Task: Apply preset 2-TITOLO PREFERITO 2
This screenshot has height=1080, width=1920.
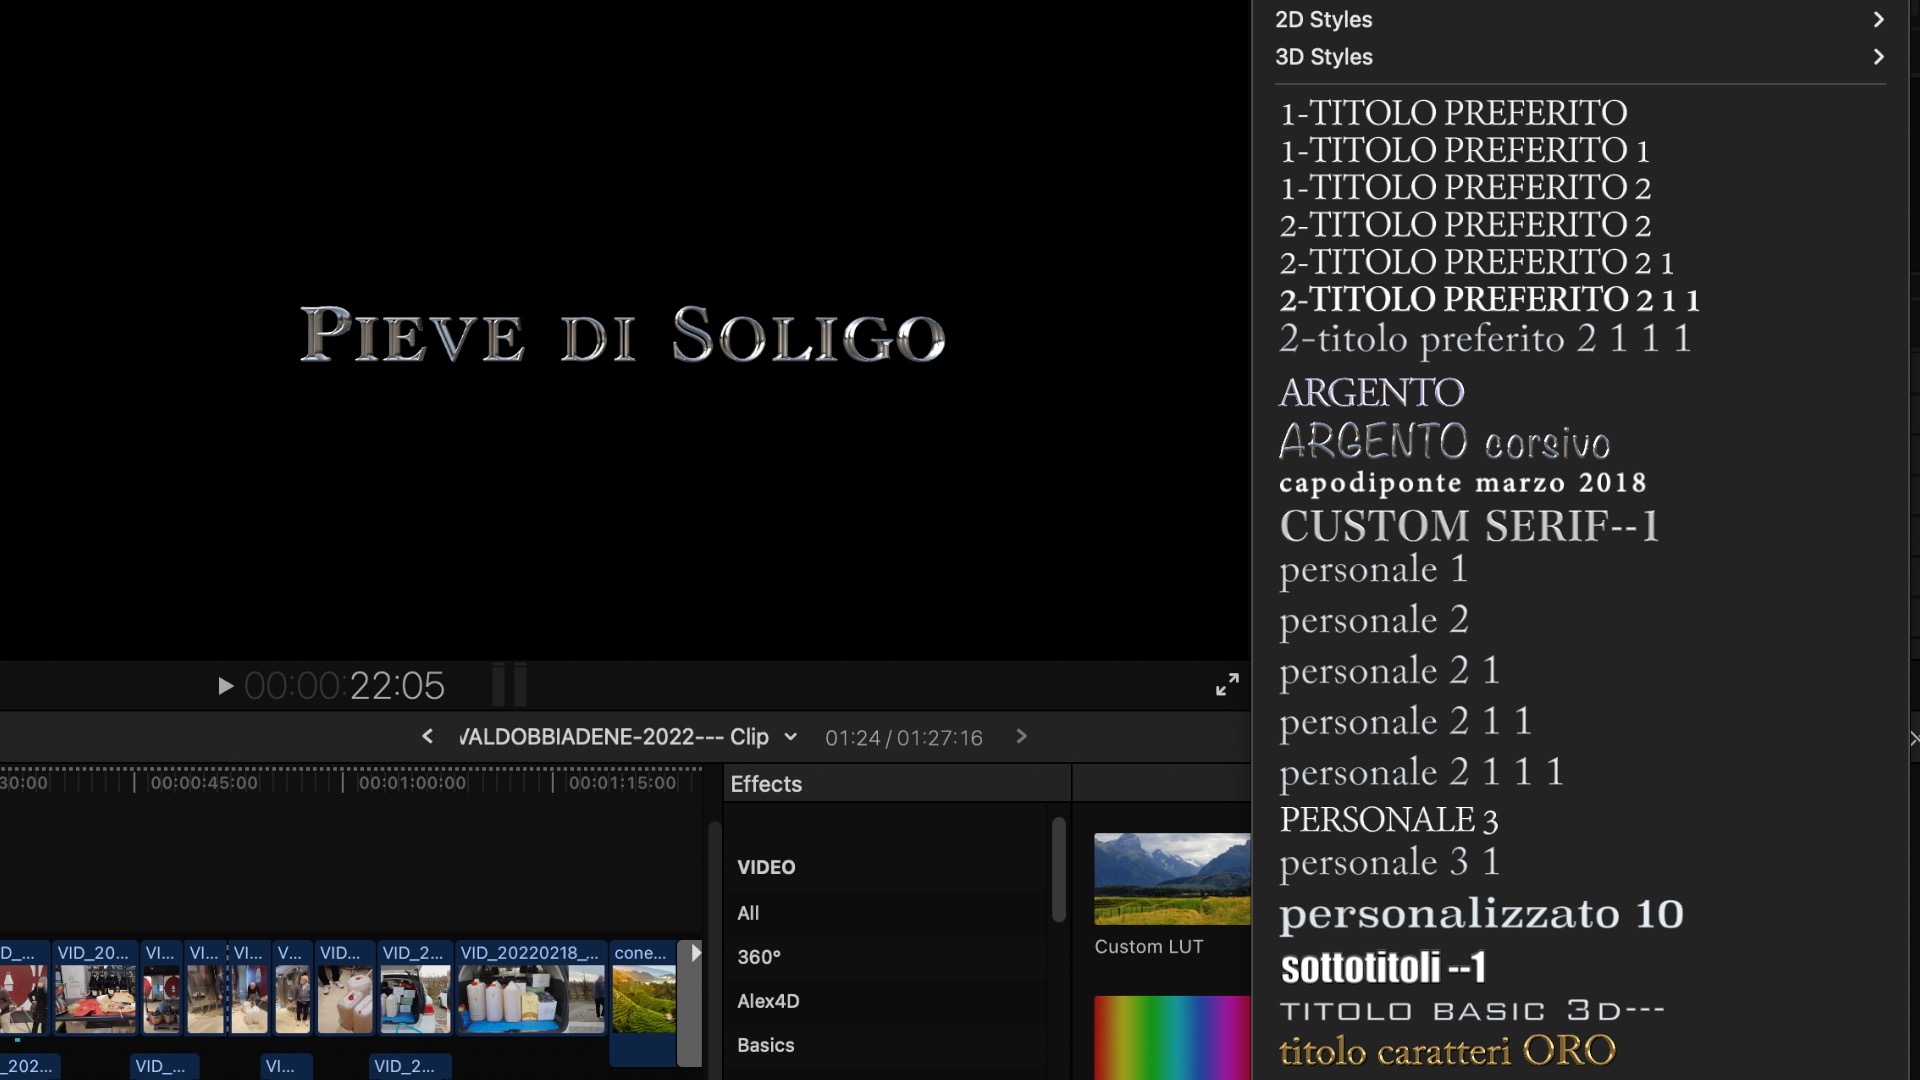Action: (1466, 224)
